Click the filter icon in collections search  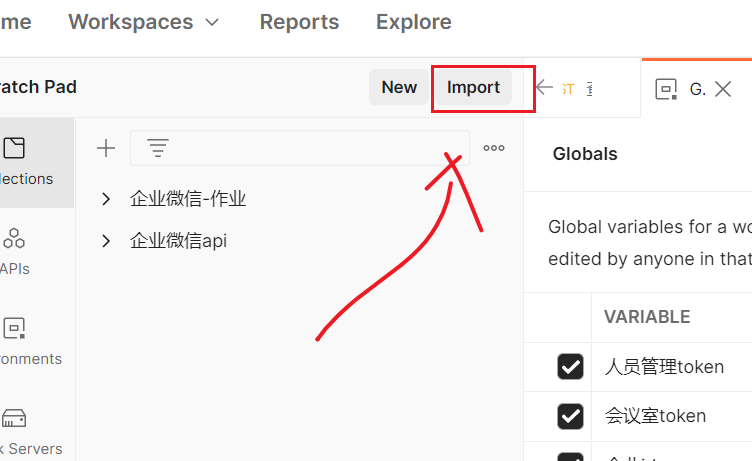click(158, 148)
